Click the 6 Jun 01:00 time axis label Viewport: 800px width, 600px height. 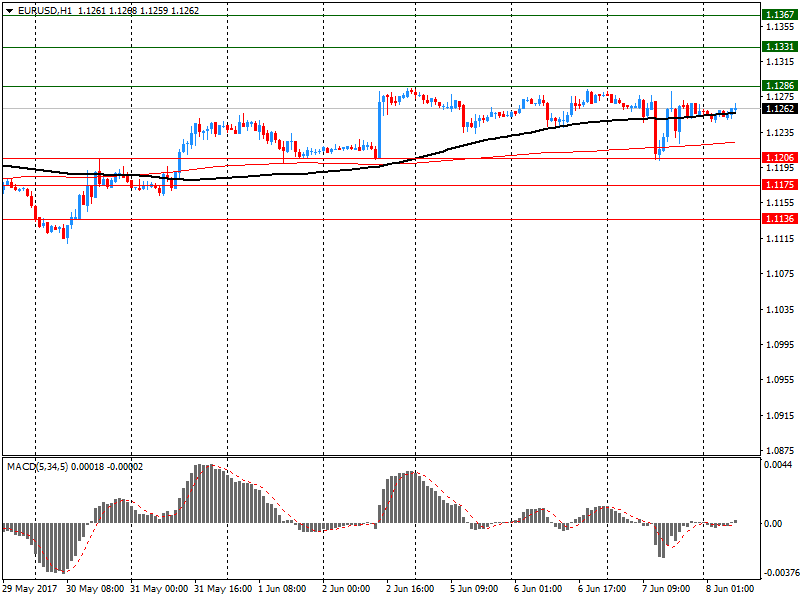click(x=538, y=589)
